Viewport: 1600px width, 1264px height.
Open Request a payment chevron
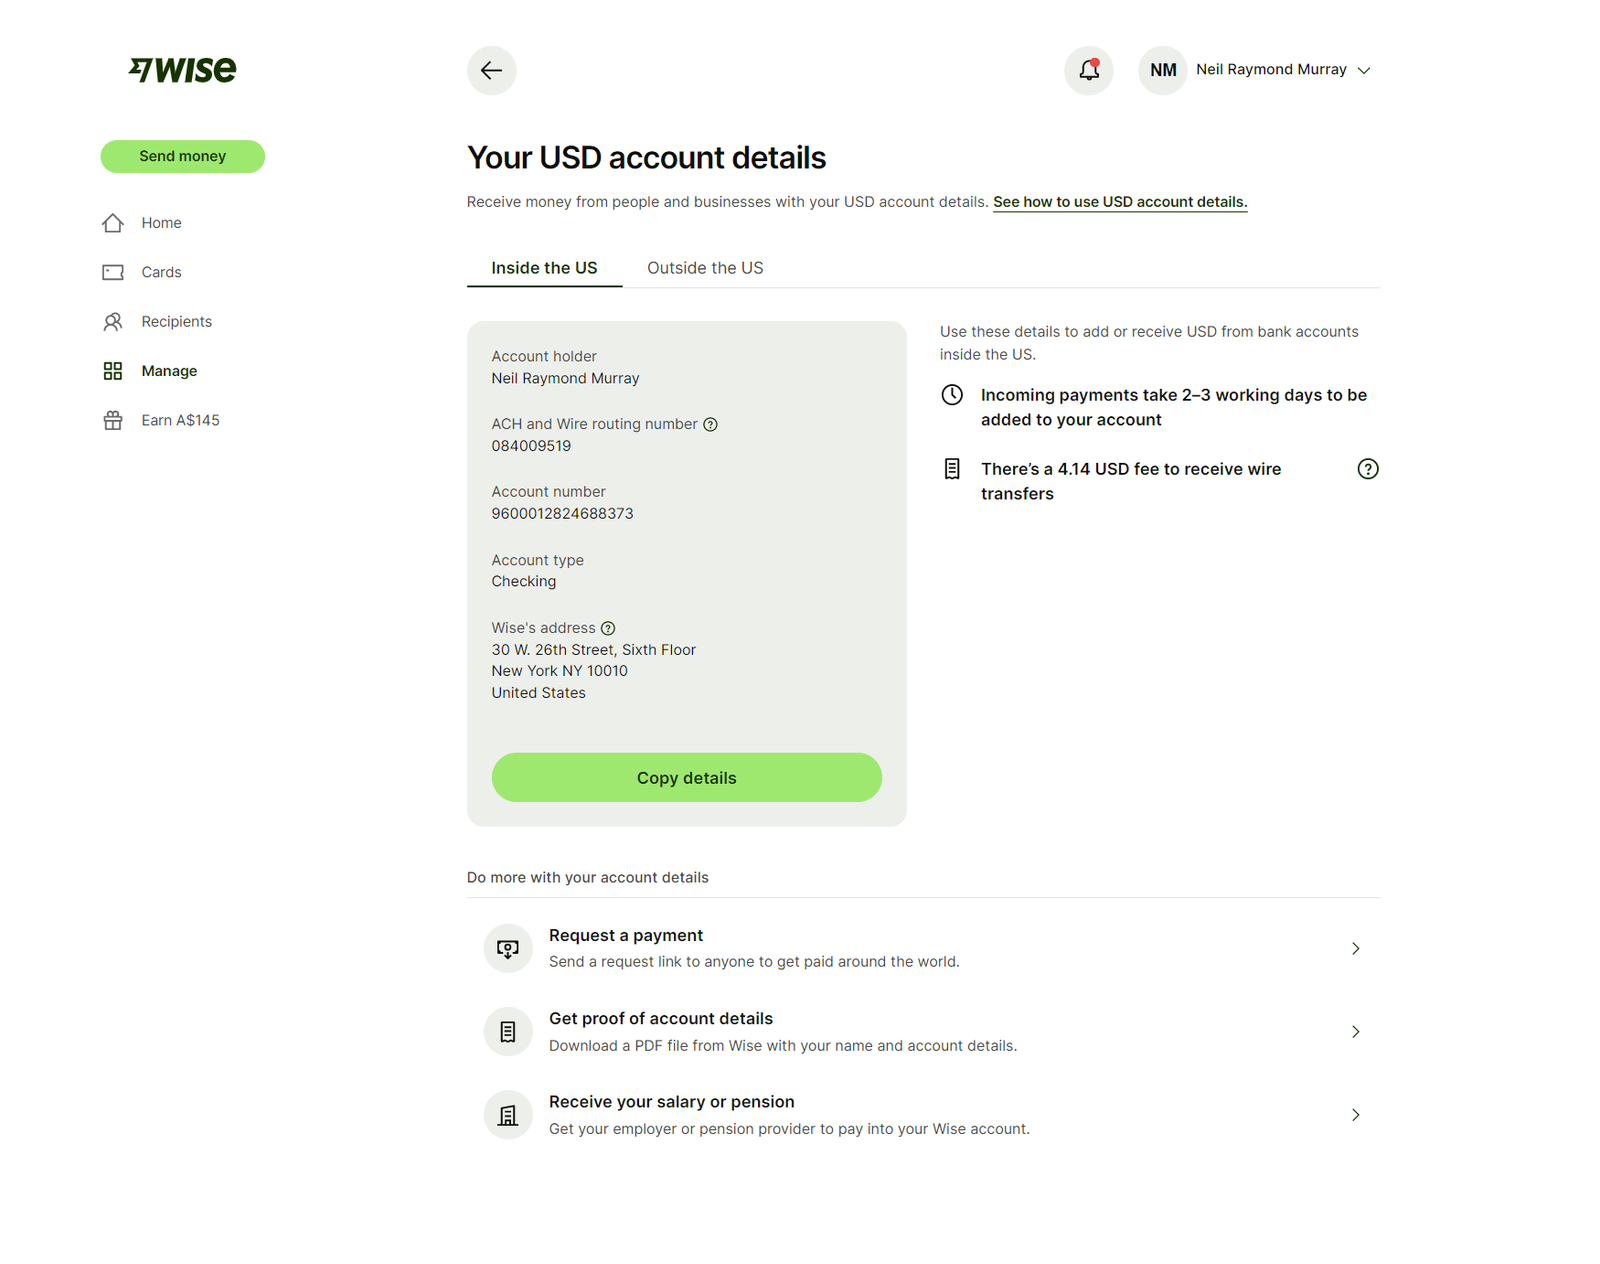pos(1355,948)
